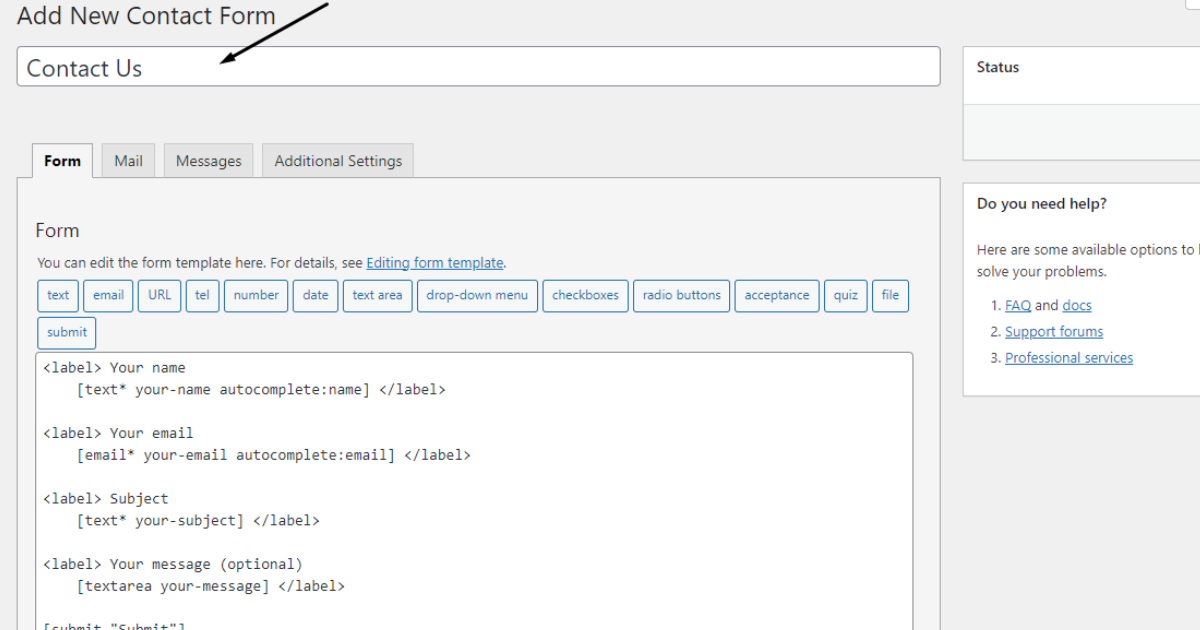Insert a text area tag

377,295
